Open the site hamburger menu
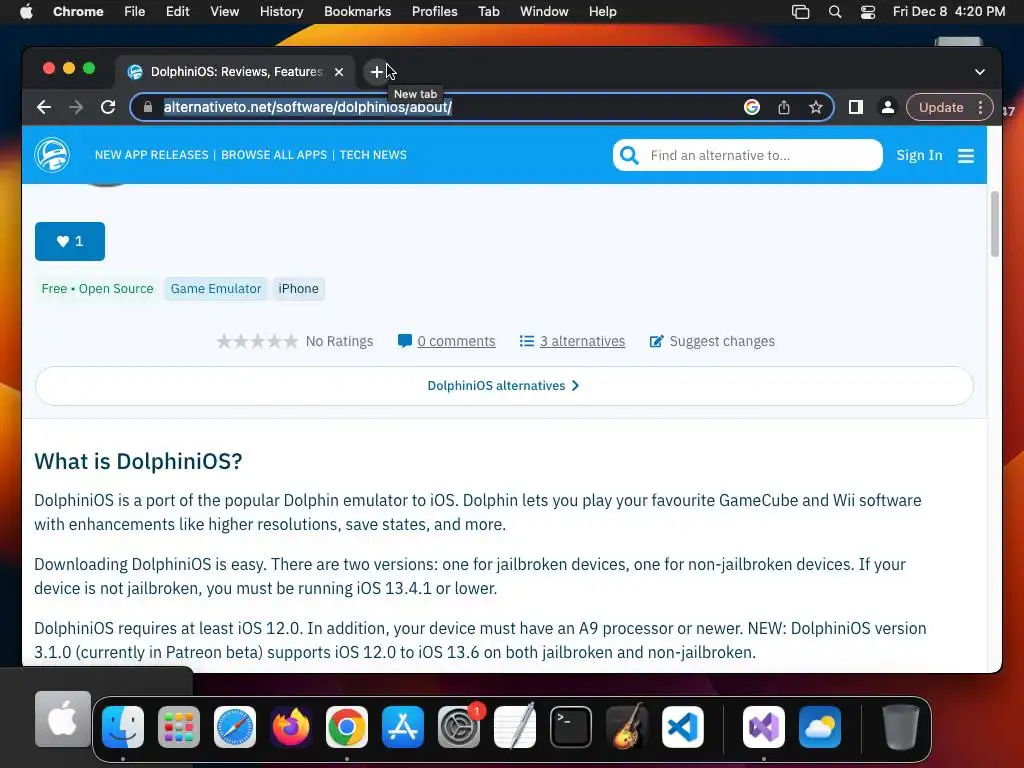Image resolution: width=1024 pixels, height=768 pixels. click(966, 155)
